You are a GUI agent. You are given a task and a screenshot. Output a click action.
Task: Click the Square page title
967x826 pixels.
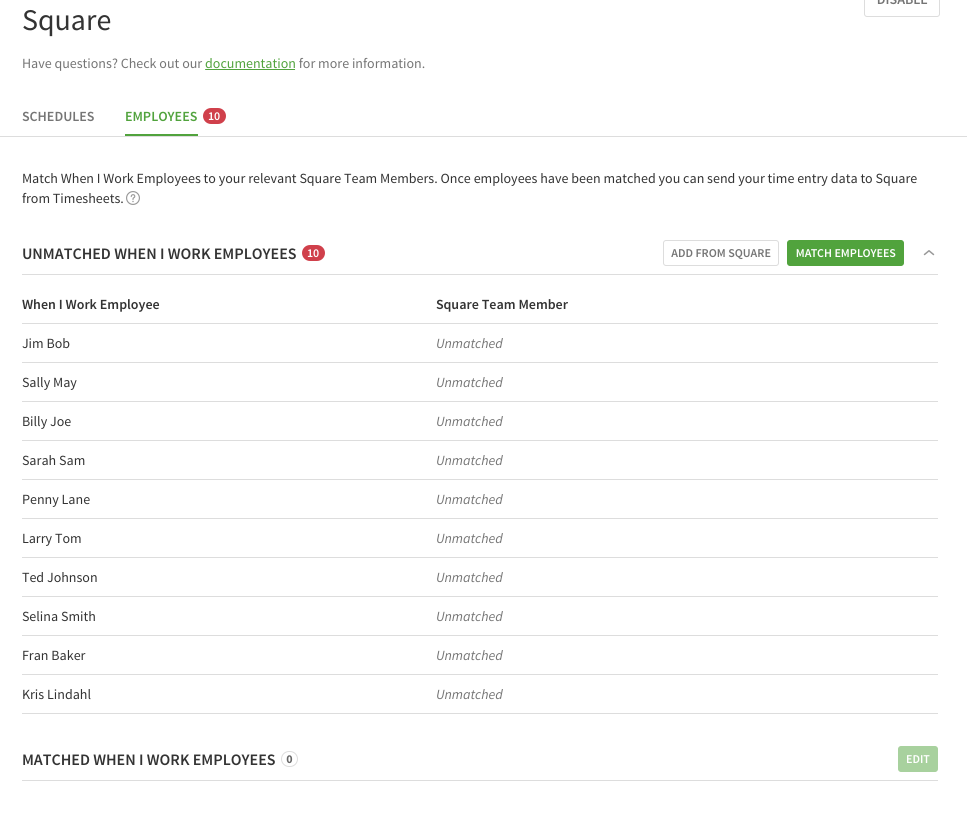(66, 20)
